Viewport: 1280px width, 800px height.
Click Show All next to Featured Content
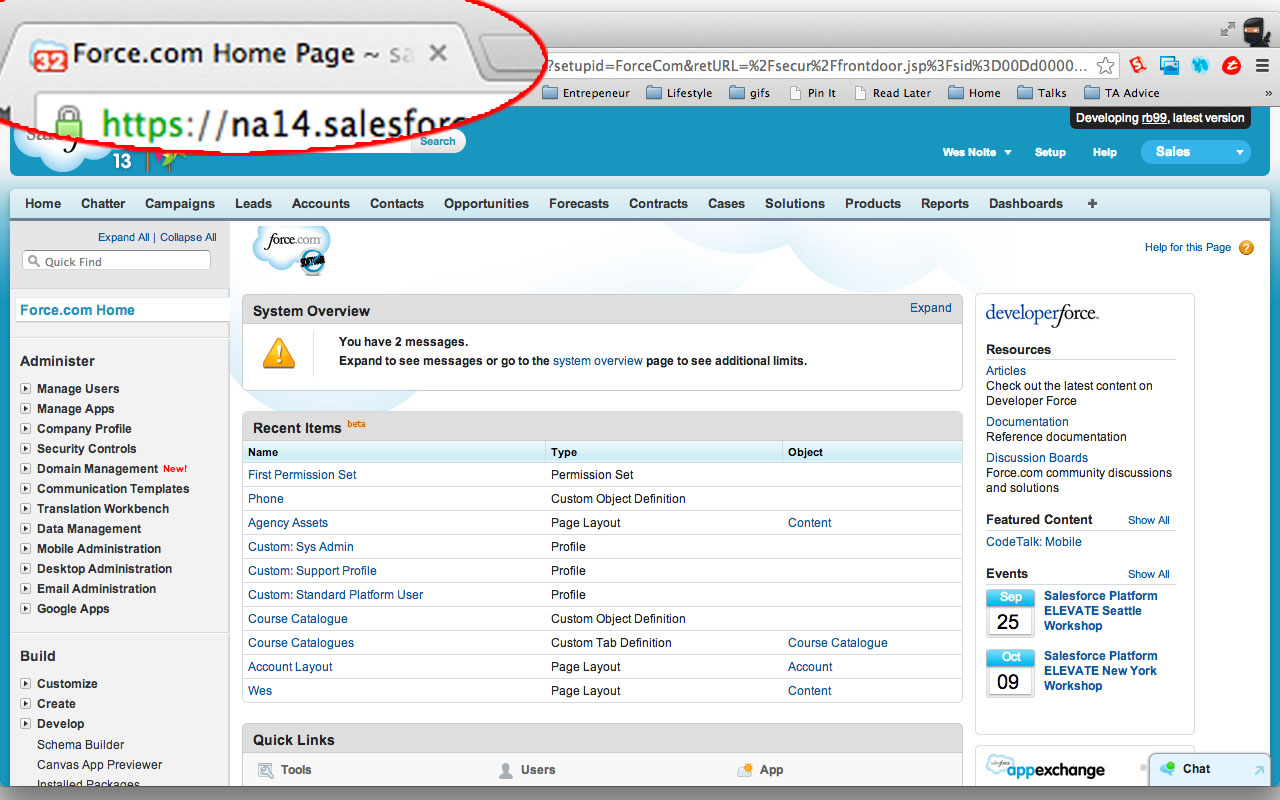click(1149, 520)
